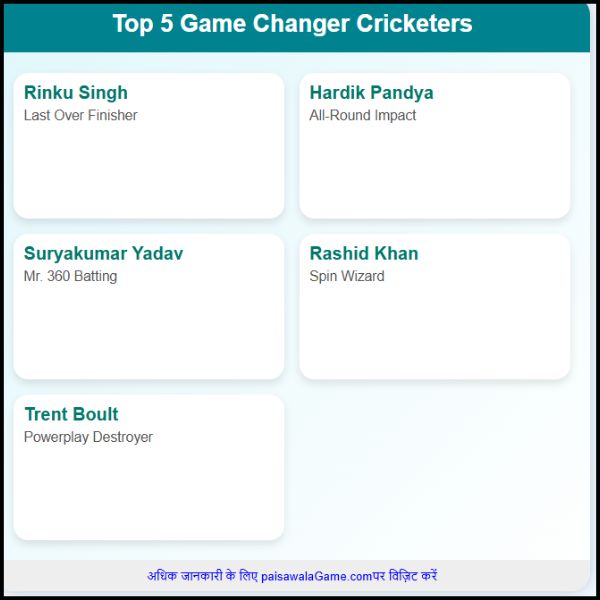
Task: Select the Powerplay Destroyer subtitle
Action: (88, 437)
